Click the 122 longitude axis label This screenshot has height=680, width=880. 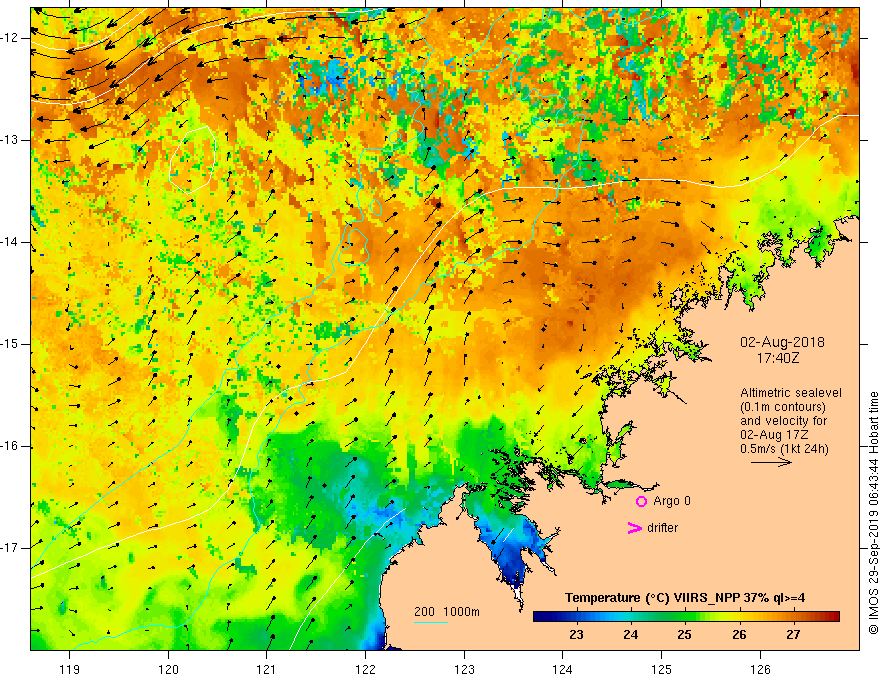(x=365, y=669)
